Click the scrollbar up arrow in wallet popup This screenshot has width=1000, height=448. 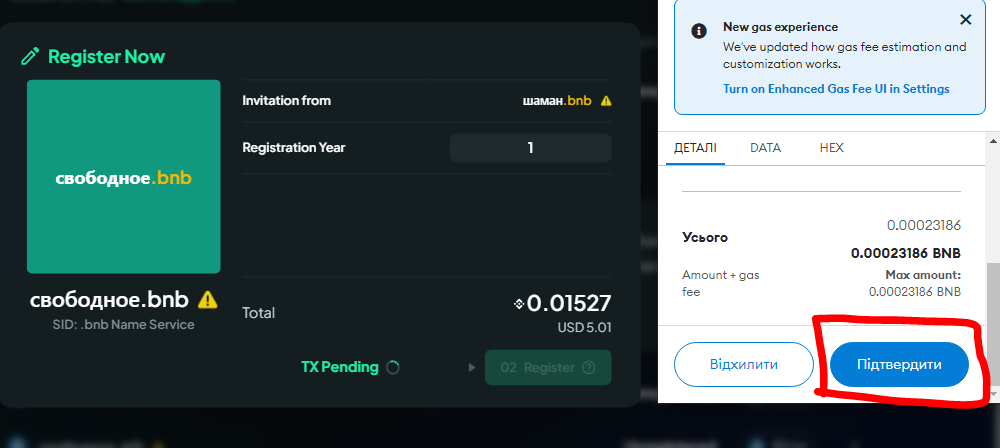point(993,140)
